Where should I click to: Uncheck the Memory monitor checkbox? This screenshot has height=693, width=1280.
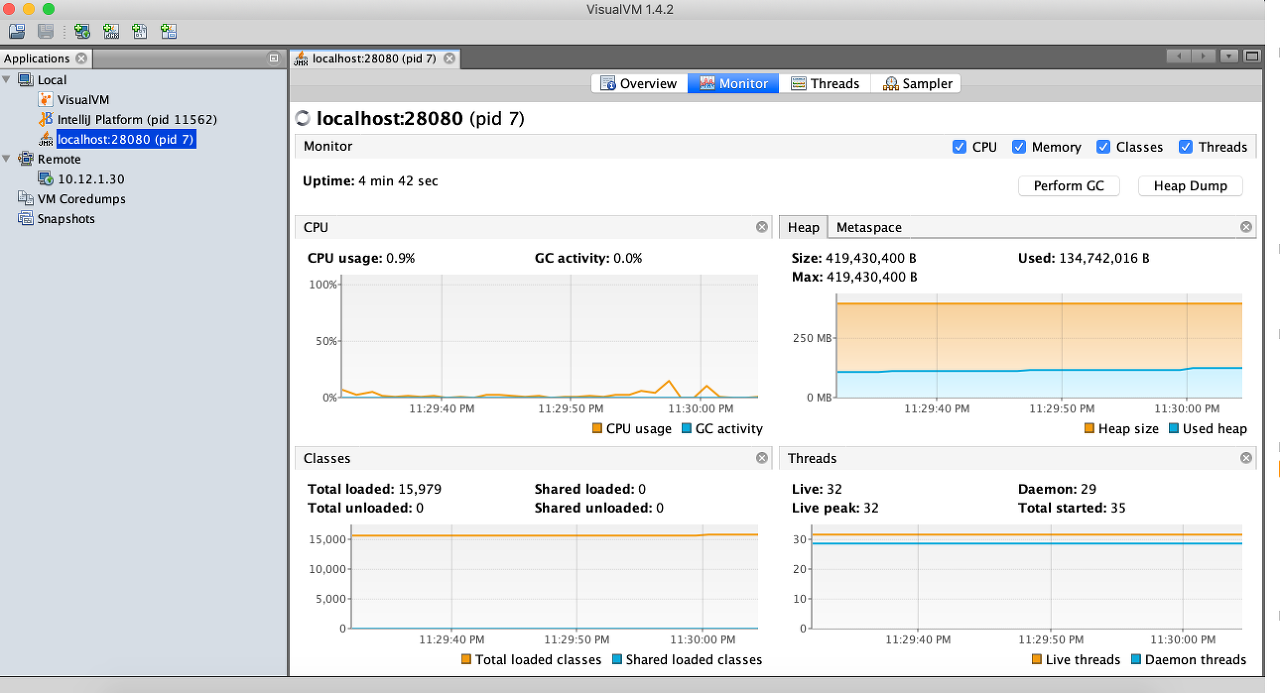pyautogui.click(x=1019, y=147)
